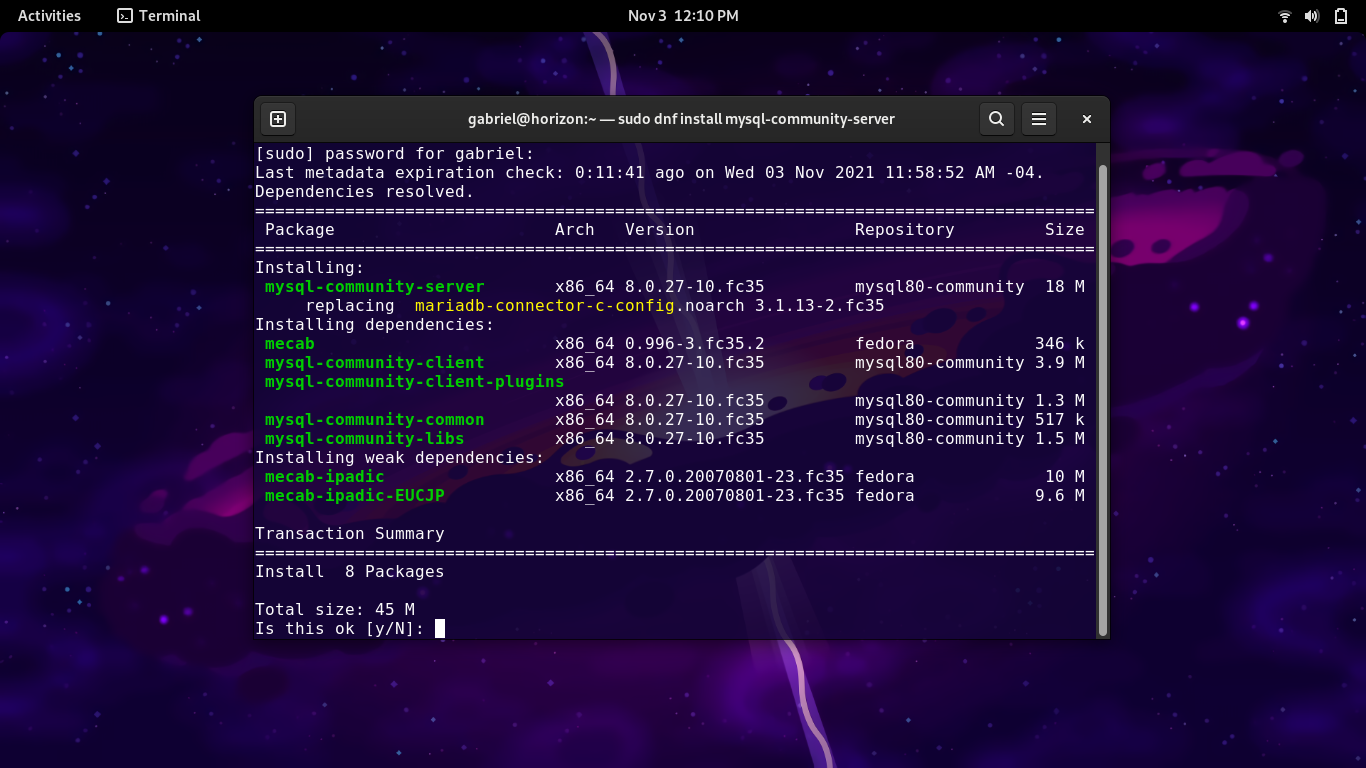Screen dimensions: 1366x768
Task: Open the Activities overview
Action: [x=49, y=16]
